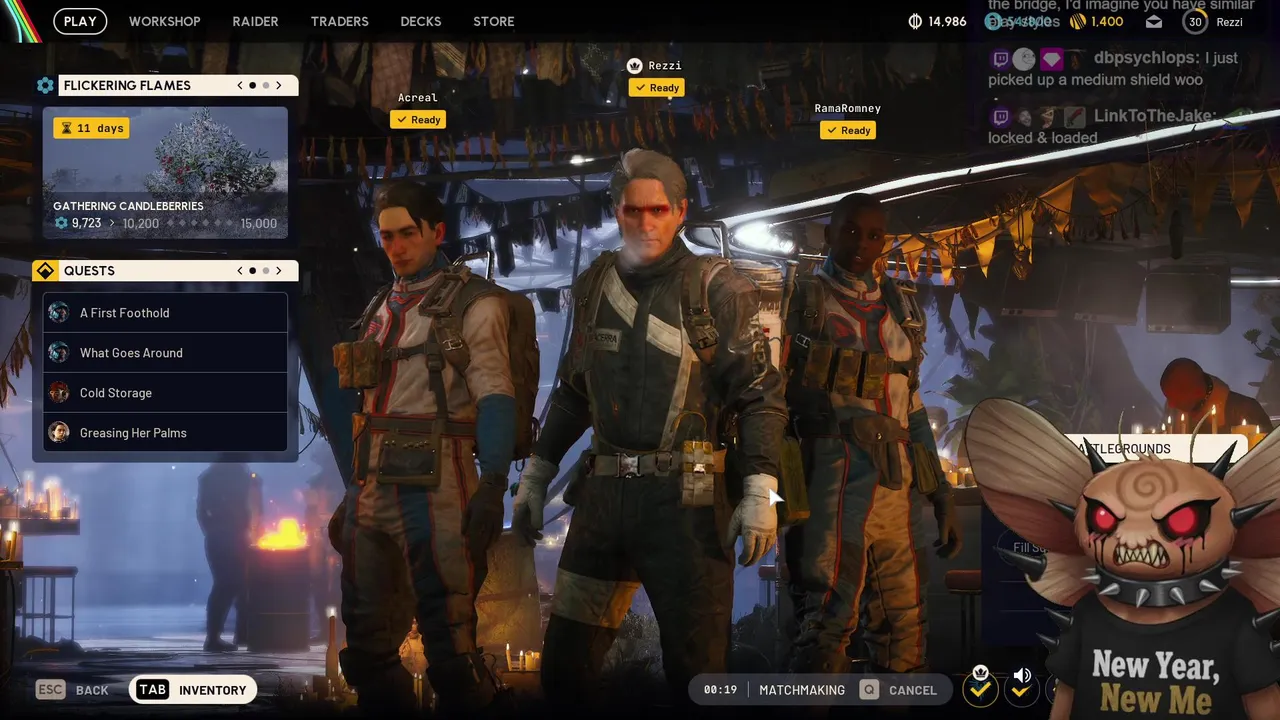1280x720 pixels.
Task: Select first page dot in Flickering Flames header
Action: [x=253, y=85]
